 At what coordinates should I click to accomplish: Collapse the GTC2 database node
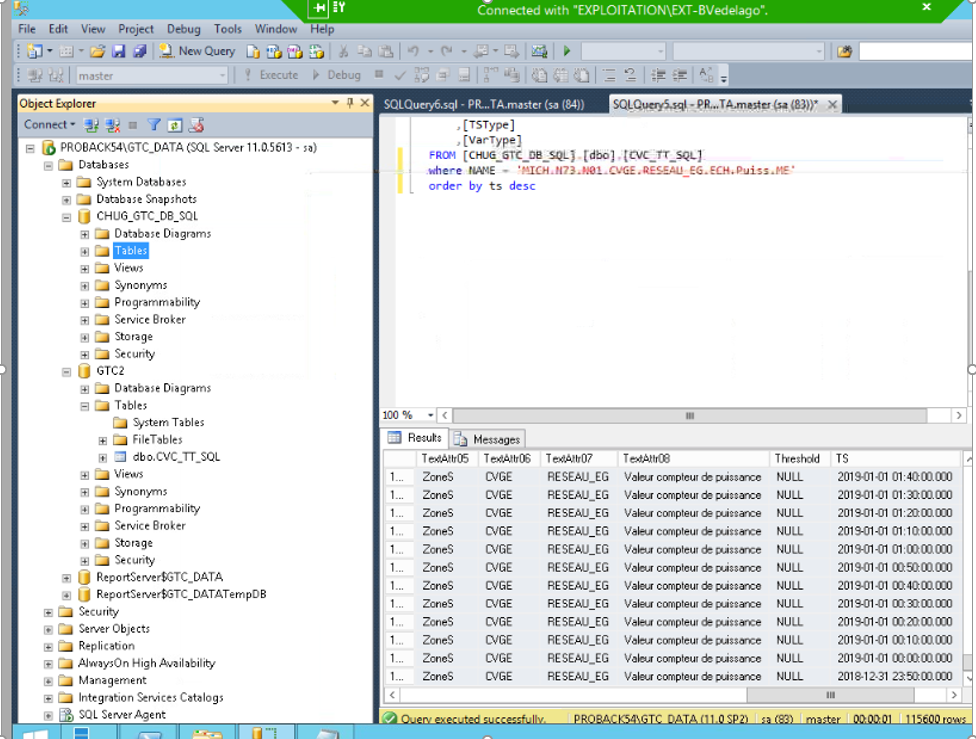coord(67,371)
